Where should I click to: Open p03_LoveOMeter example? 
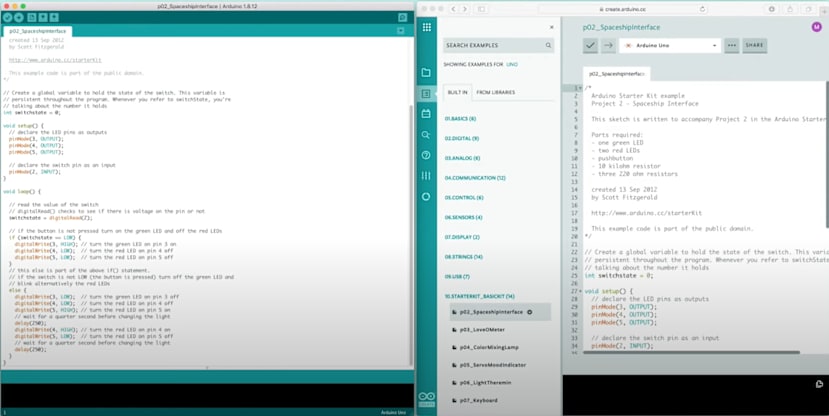(x=482, y=330)
